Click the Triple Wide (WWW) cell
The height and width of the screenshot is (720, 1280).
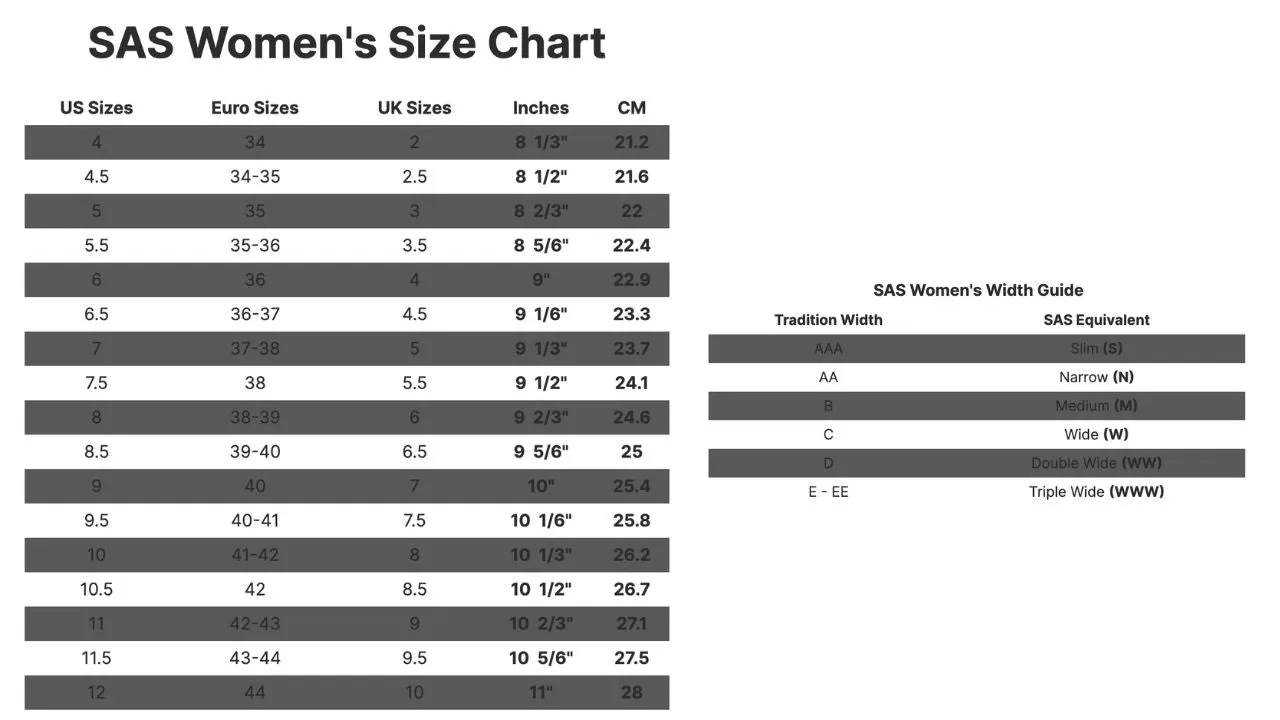pos(1096,492)
